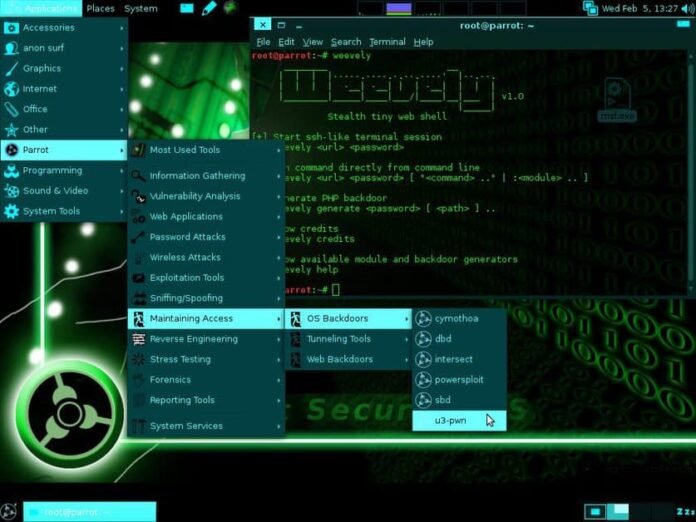Click the Tunneling Tools icon

295,339
